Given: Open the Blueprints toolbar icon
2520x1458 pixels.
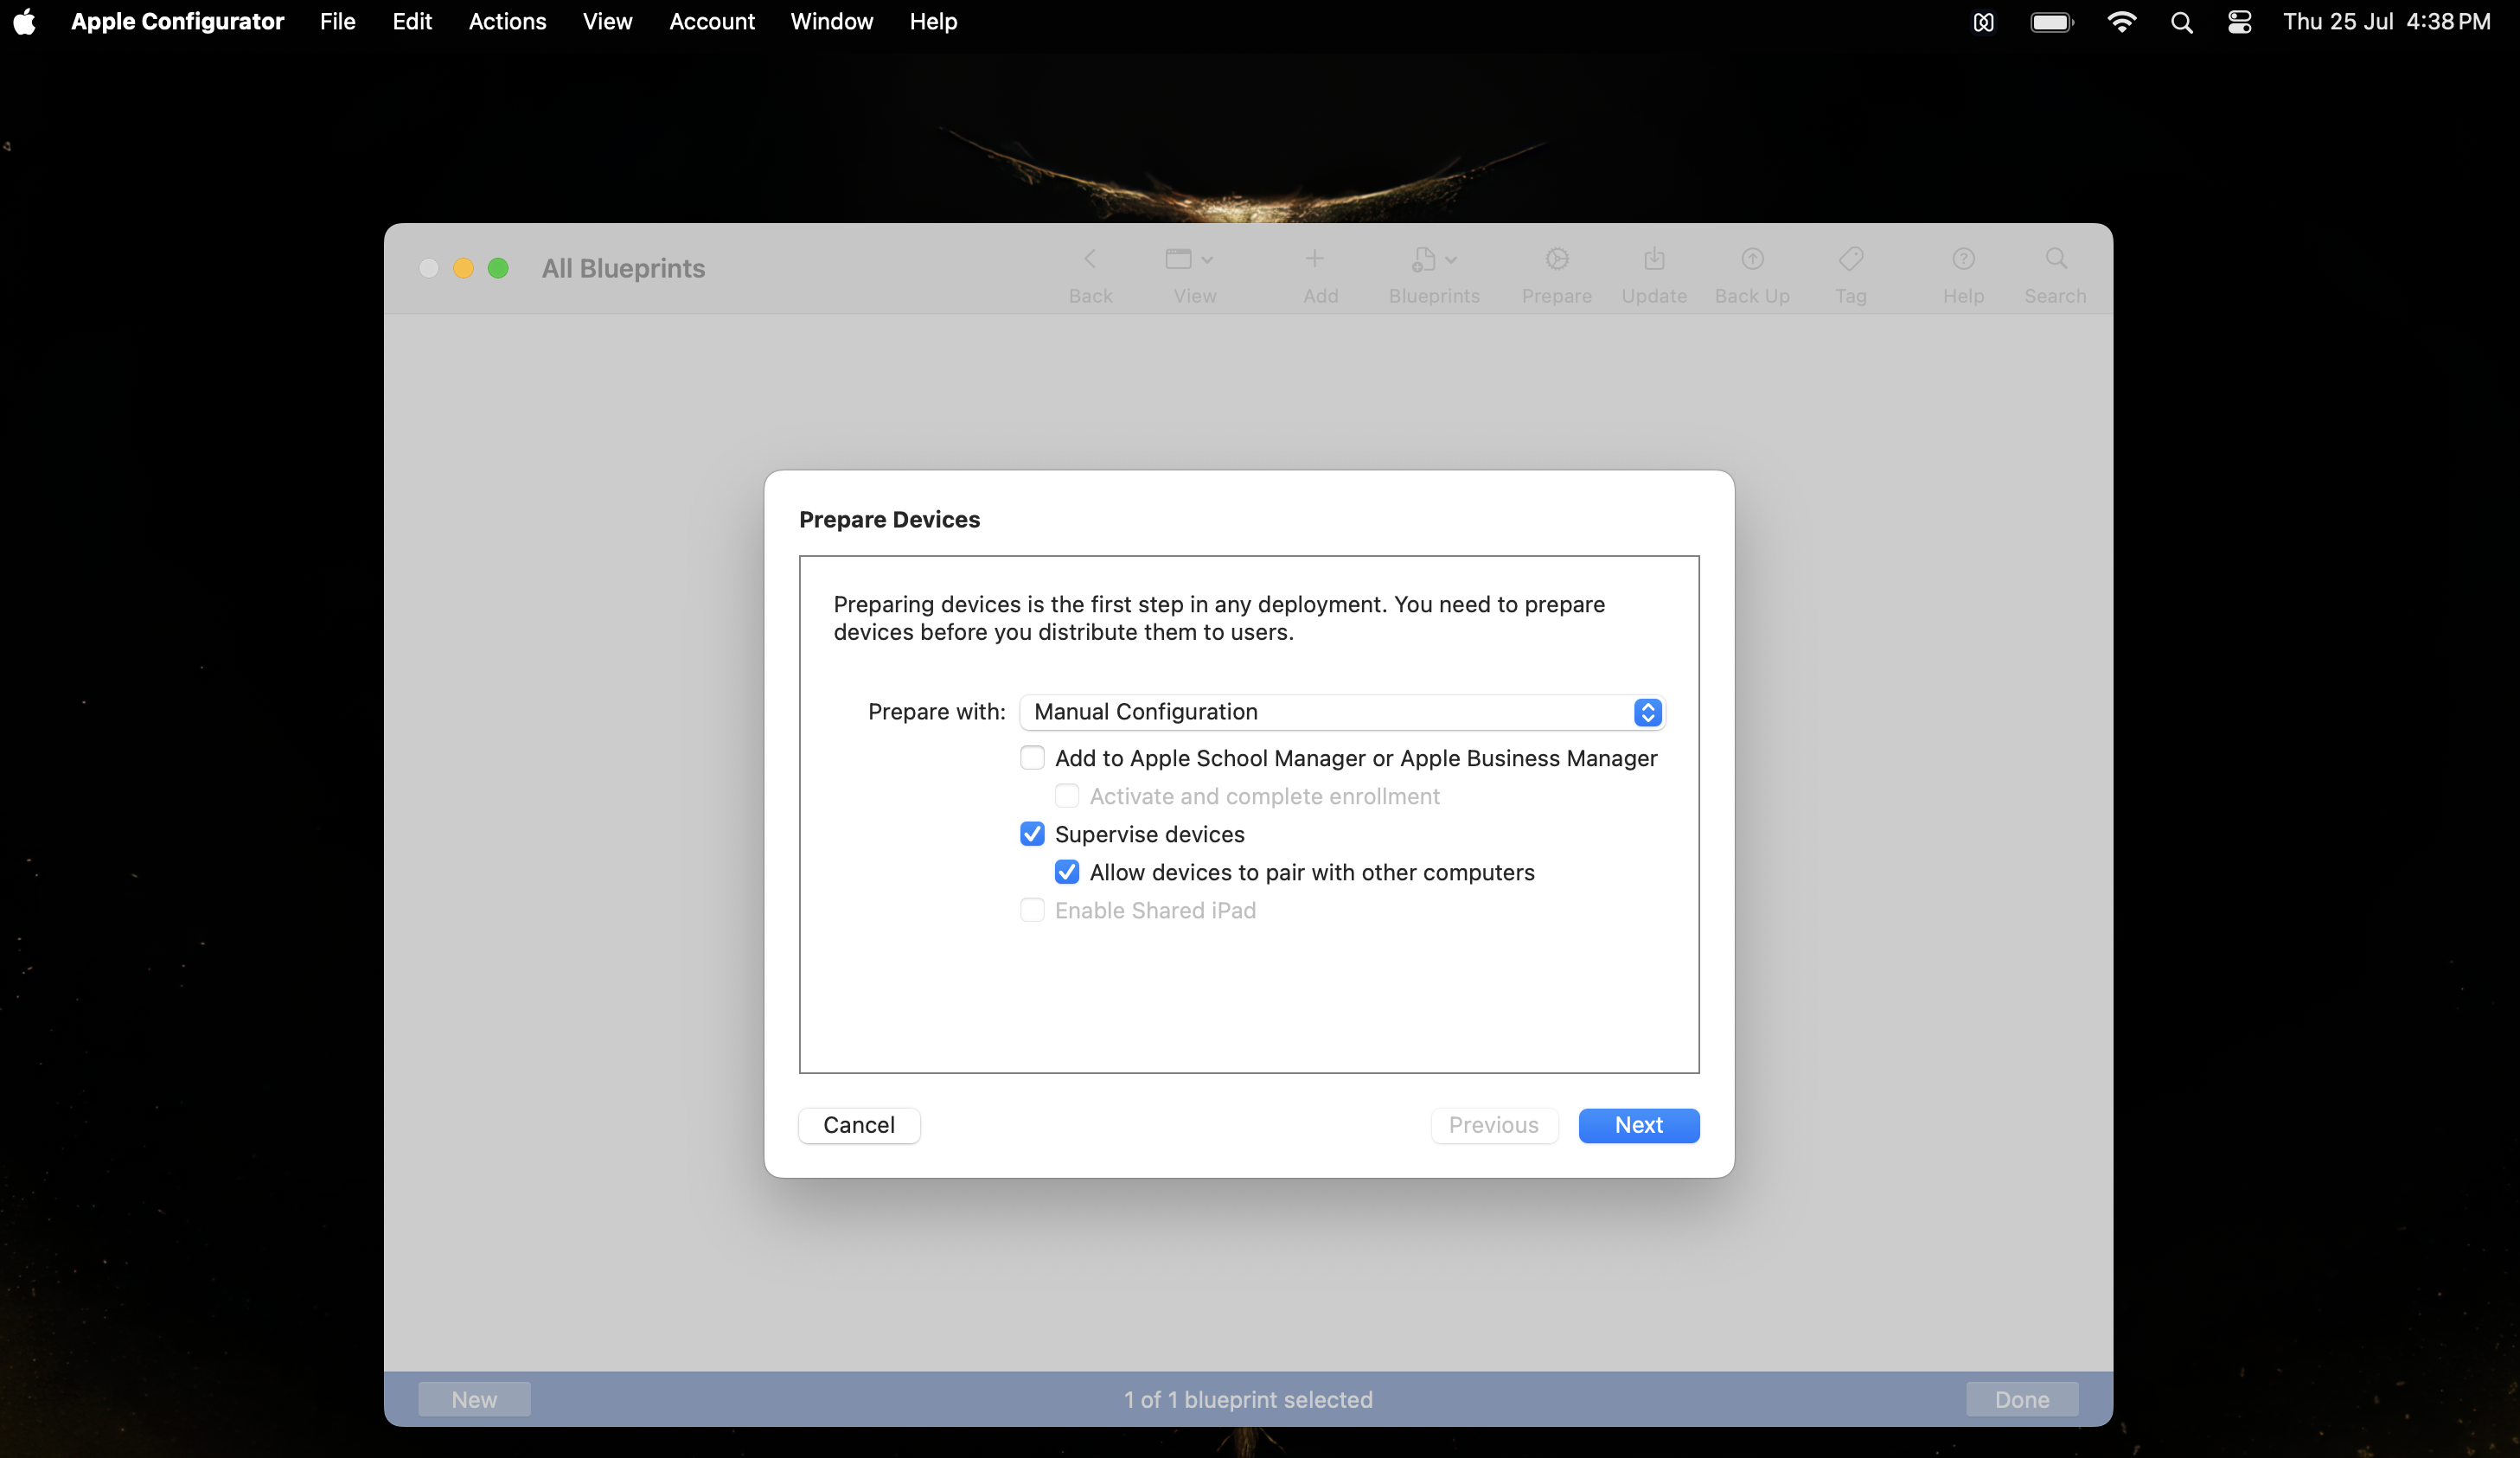Looking at the screenshot, I should pos(1424,260).
